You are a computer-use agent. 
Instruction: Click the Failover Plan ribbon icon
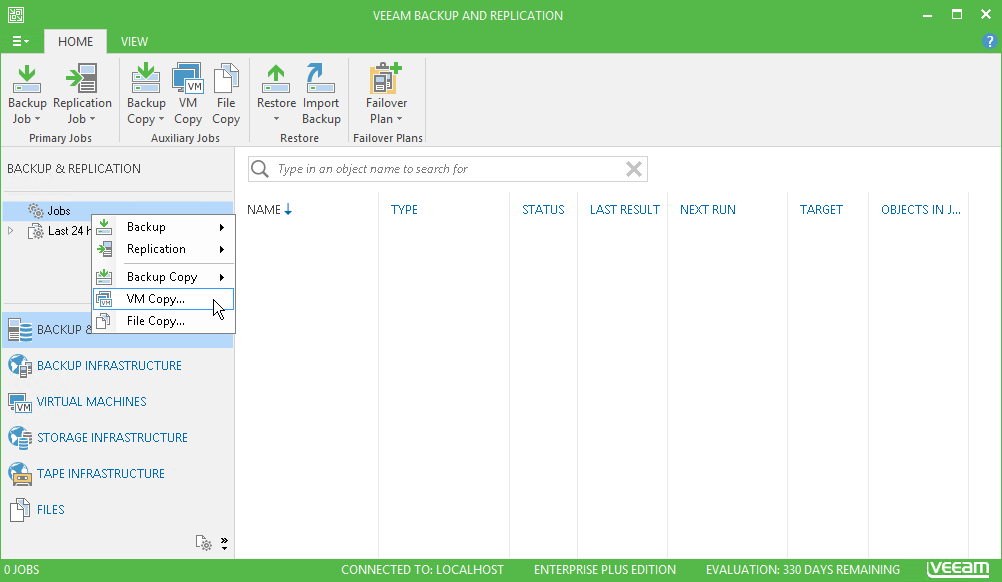pyautogui.click(x=386, y=79)
